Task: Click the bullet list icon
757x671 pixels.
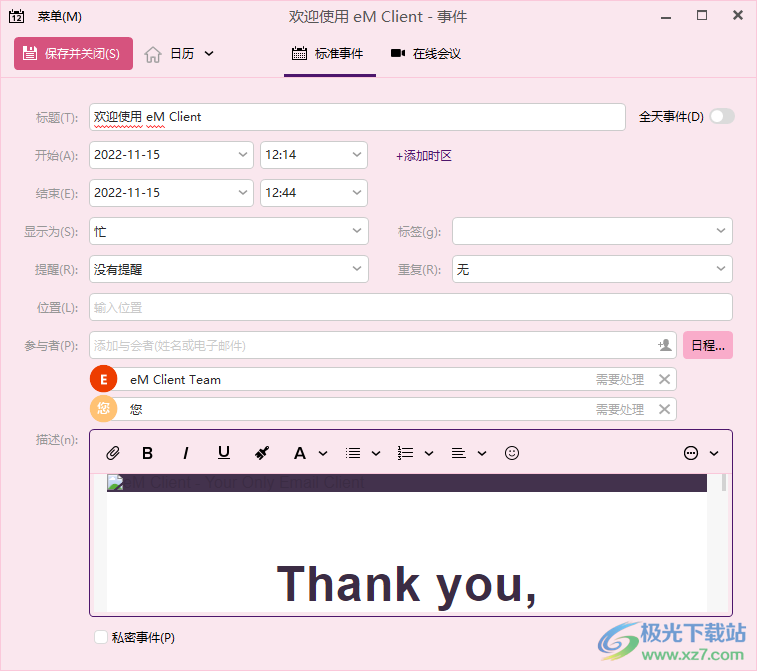Action: 353,453
